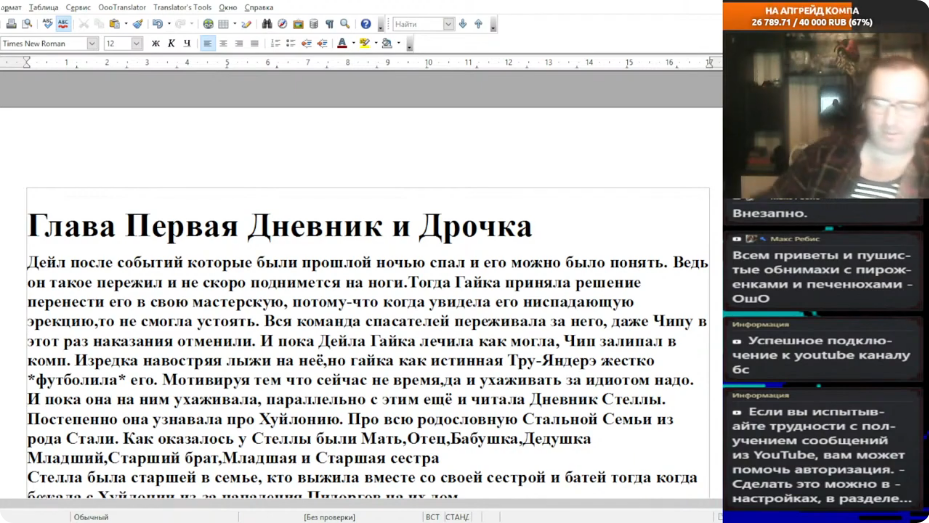
Task: Click the ВСТ insert mode indicator
Action: coord(432,517)
